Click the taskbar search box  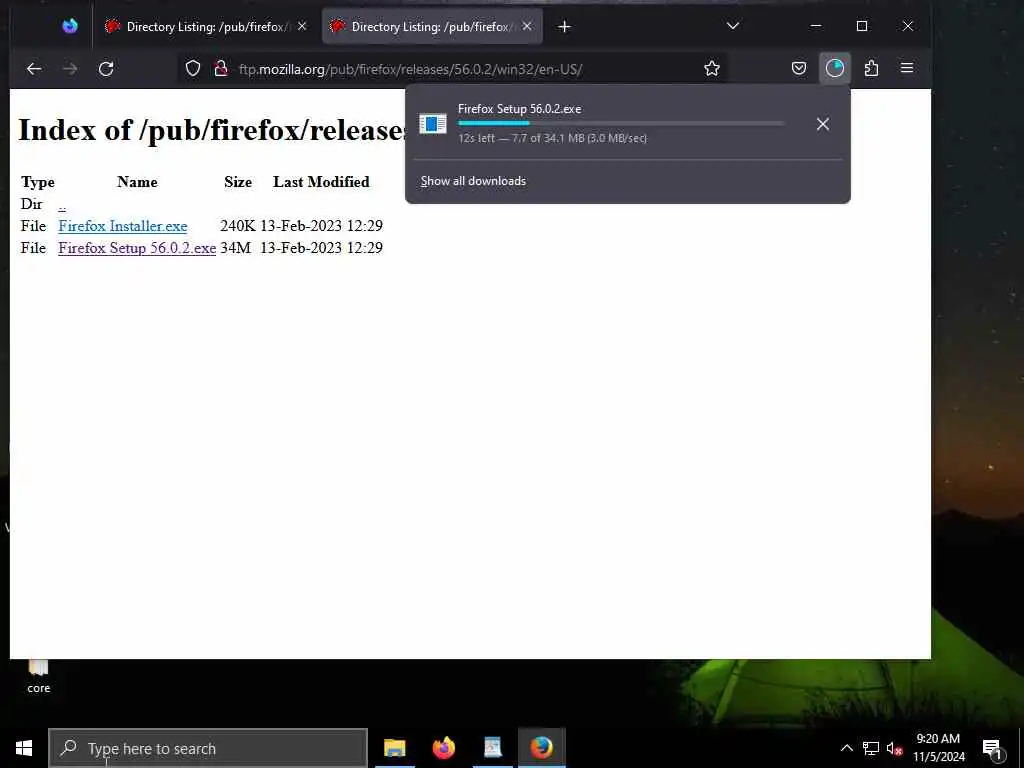point(208,748)
